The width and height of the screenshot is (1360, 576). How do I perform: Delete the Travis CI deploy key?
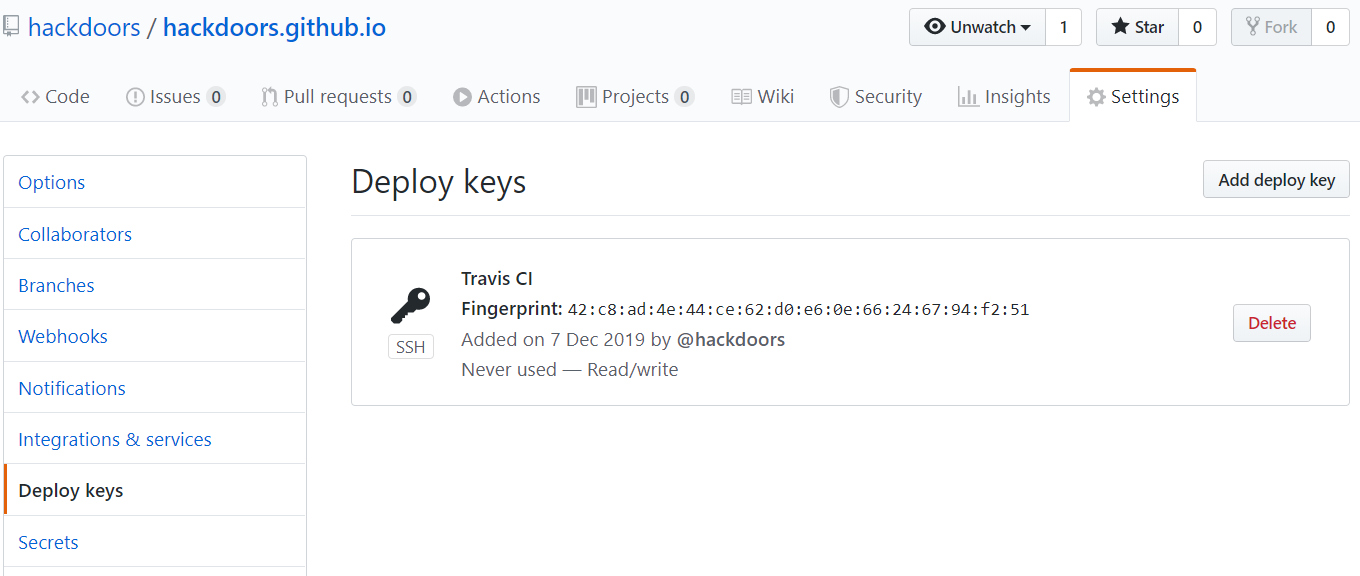click(x=1271, y=323)
